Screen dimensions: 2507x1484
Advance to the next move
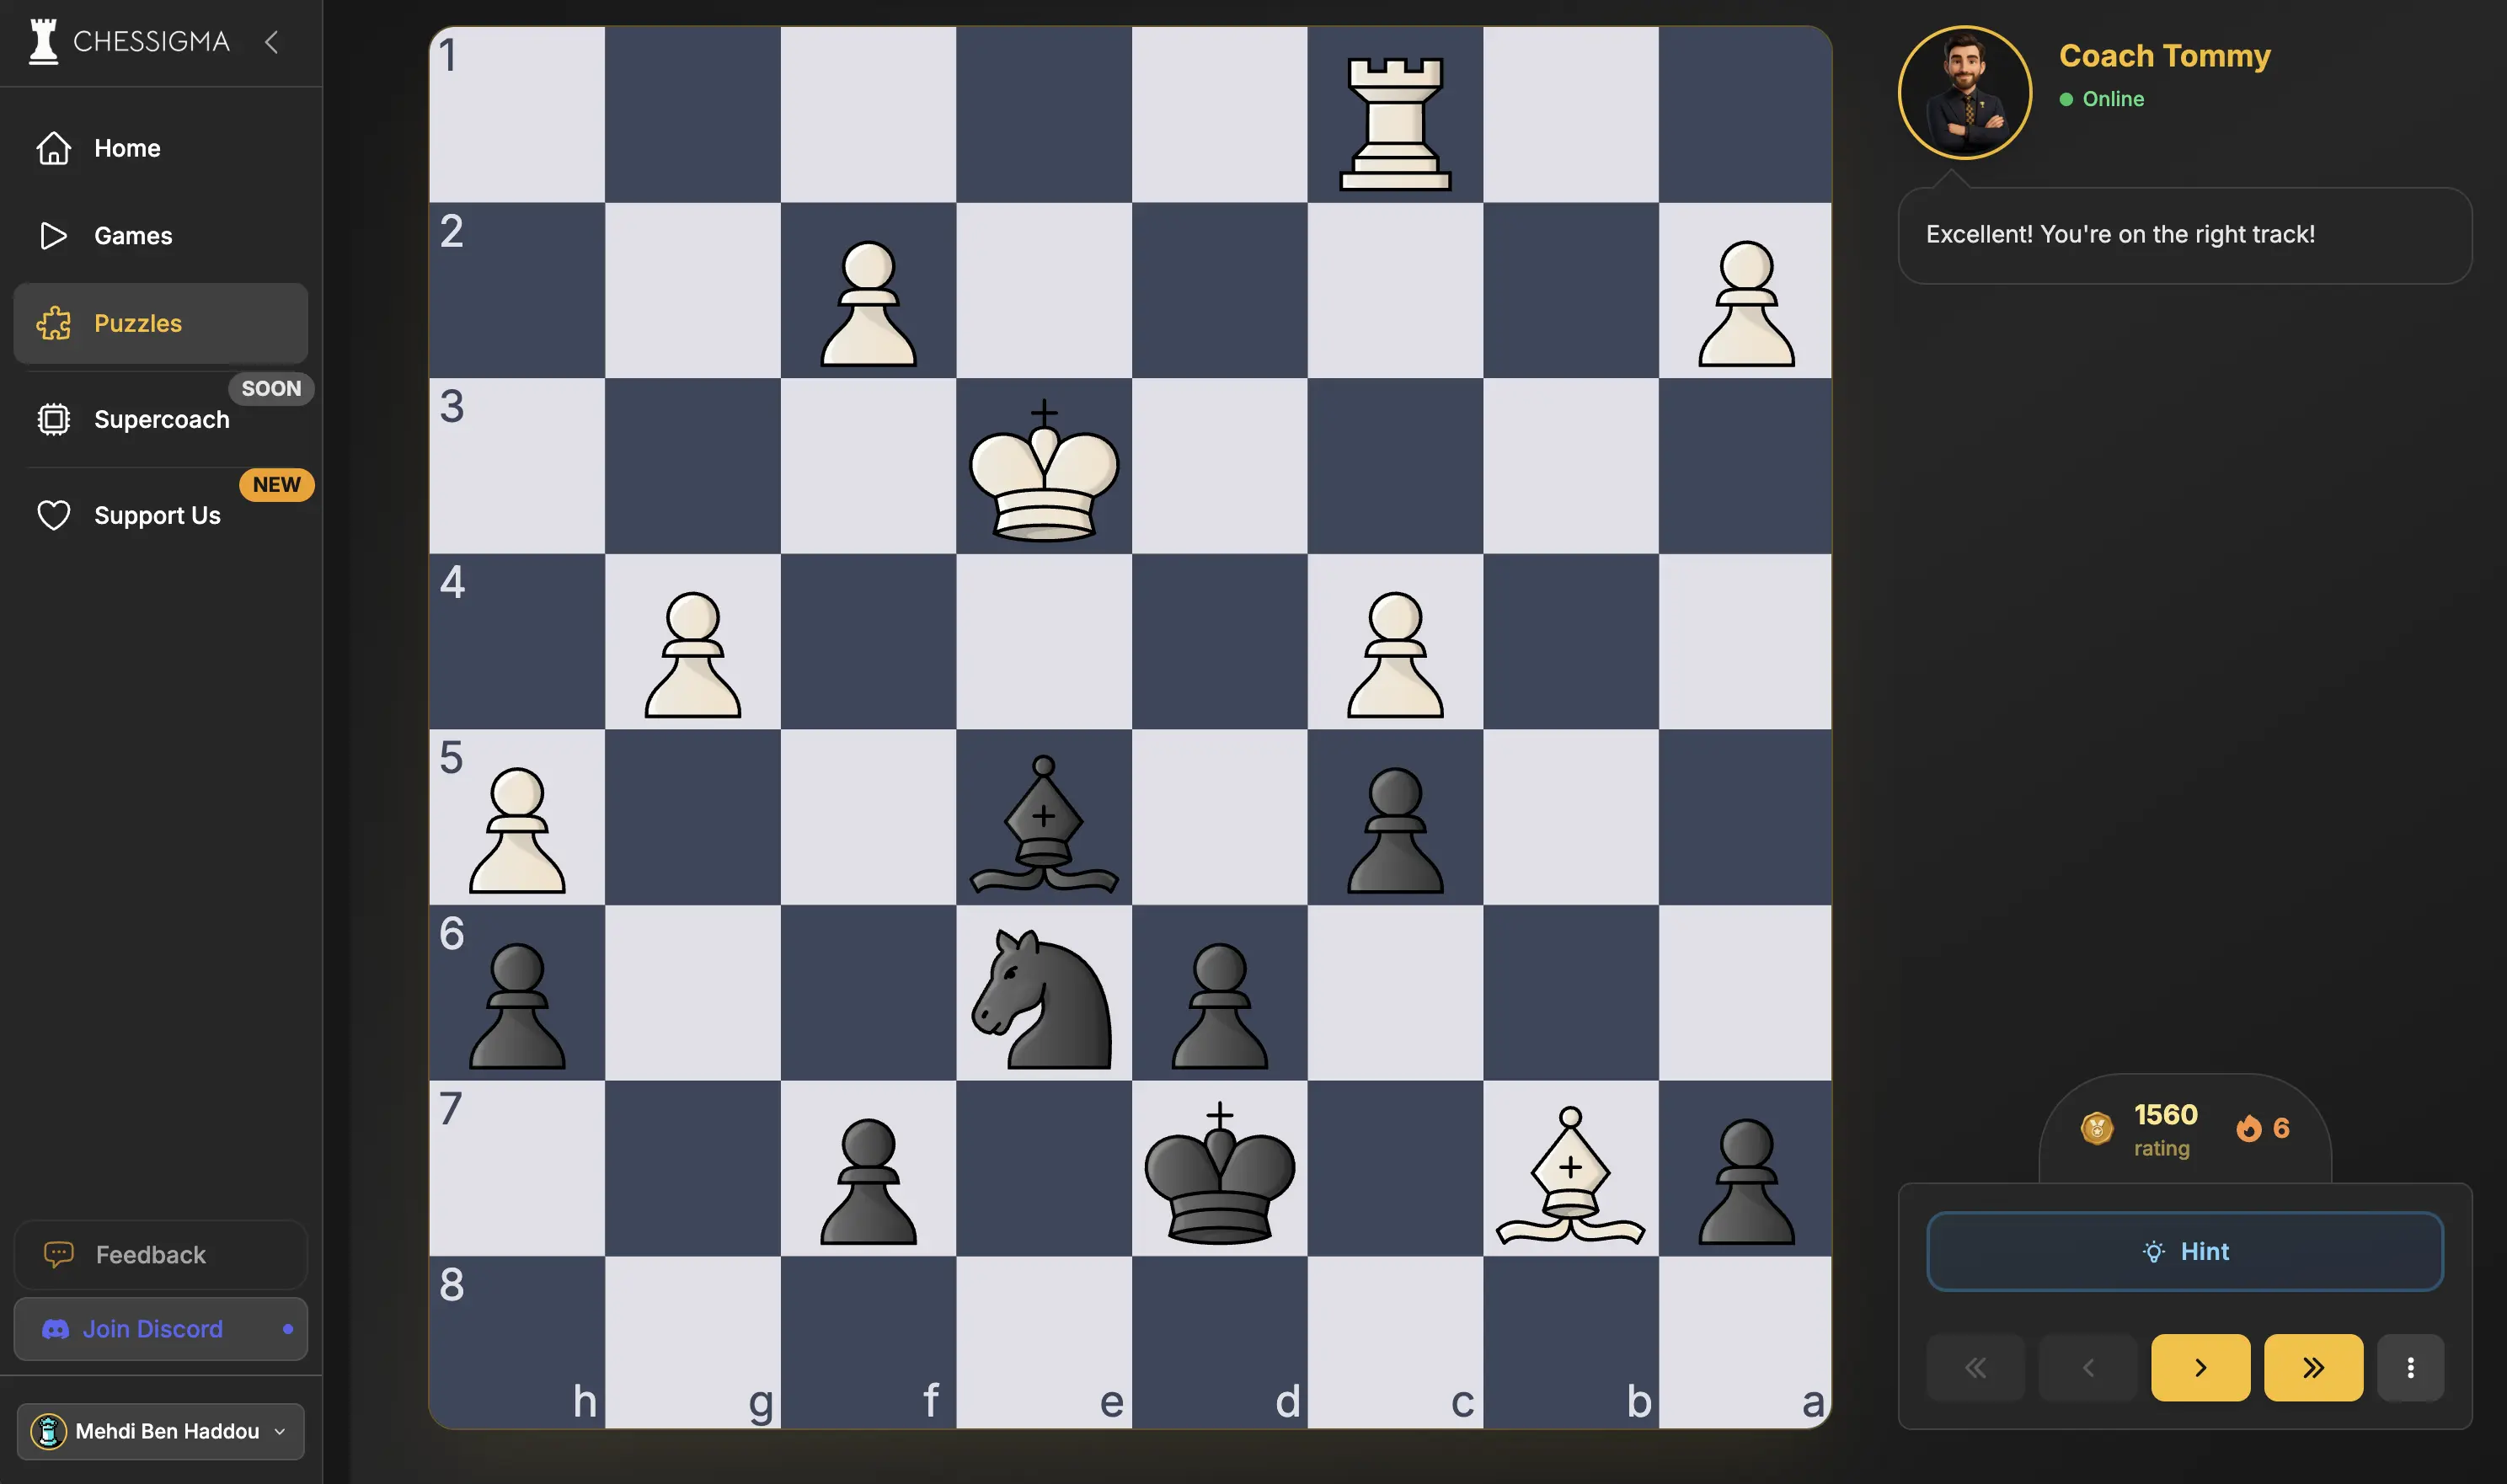2200,1367
